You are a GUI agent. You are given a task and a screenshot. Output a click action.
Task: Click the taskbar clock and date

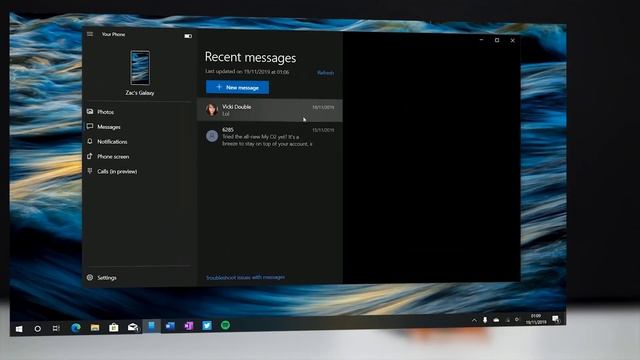[536, 319]
